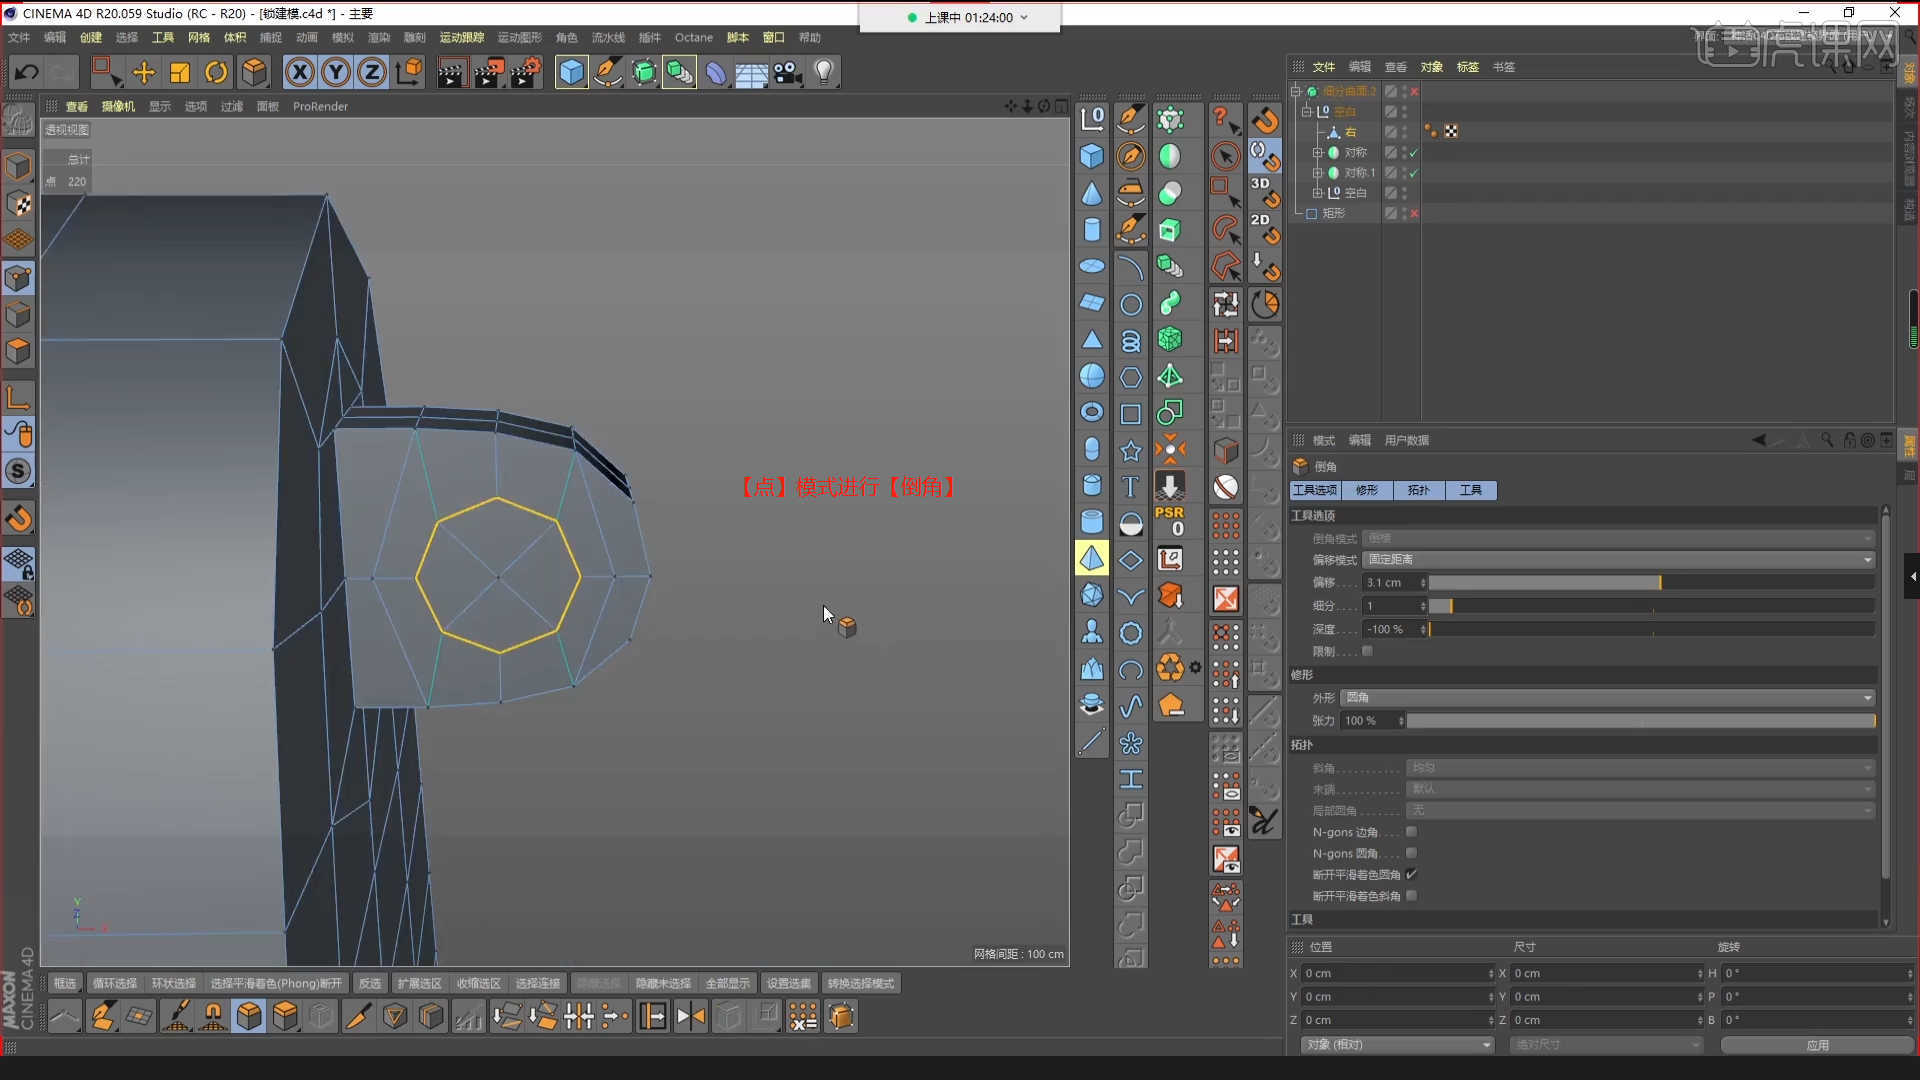Click the 2D snap icon
This screenshot has width=1920, height=1080.
point(1264,229)
